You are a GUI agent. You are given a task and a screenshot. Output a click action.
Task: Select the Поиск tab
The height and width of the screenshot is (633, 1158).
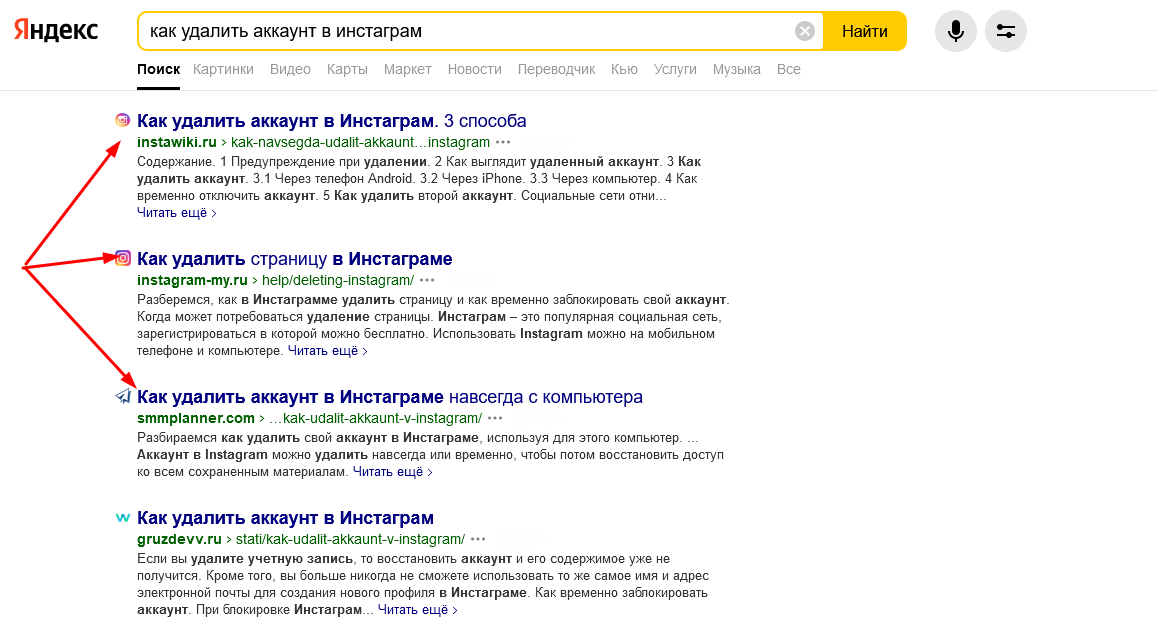[x=158, y=69]
